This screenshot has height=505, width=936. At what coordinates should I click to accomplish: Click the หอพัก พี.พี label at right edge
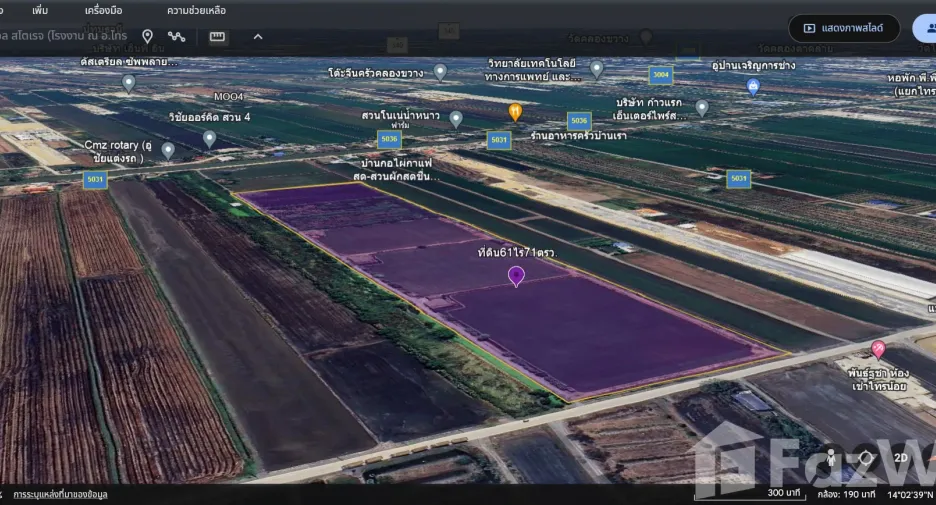pyautogui.click(x=913, y=84)
